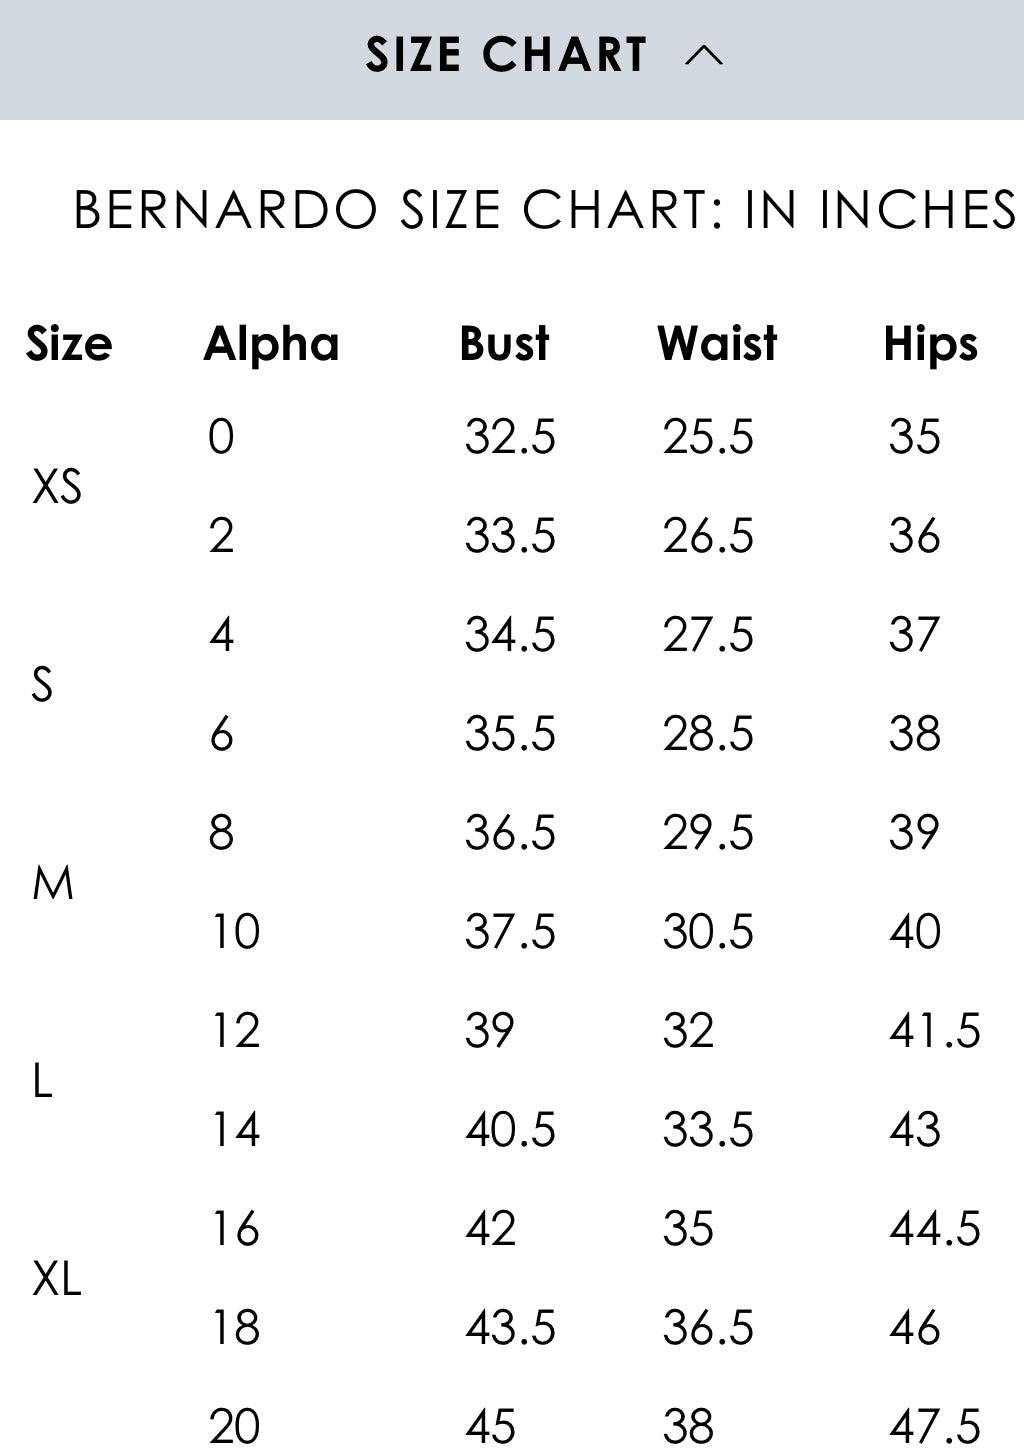Click the alpha size 0 entry
Viewport: 1024px width, 1455px height.
pyautogui.click(x=222, y=437)
